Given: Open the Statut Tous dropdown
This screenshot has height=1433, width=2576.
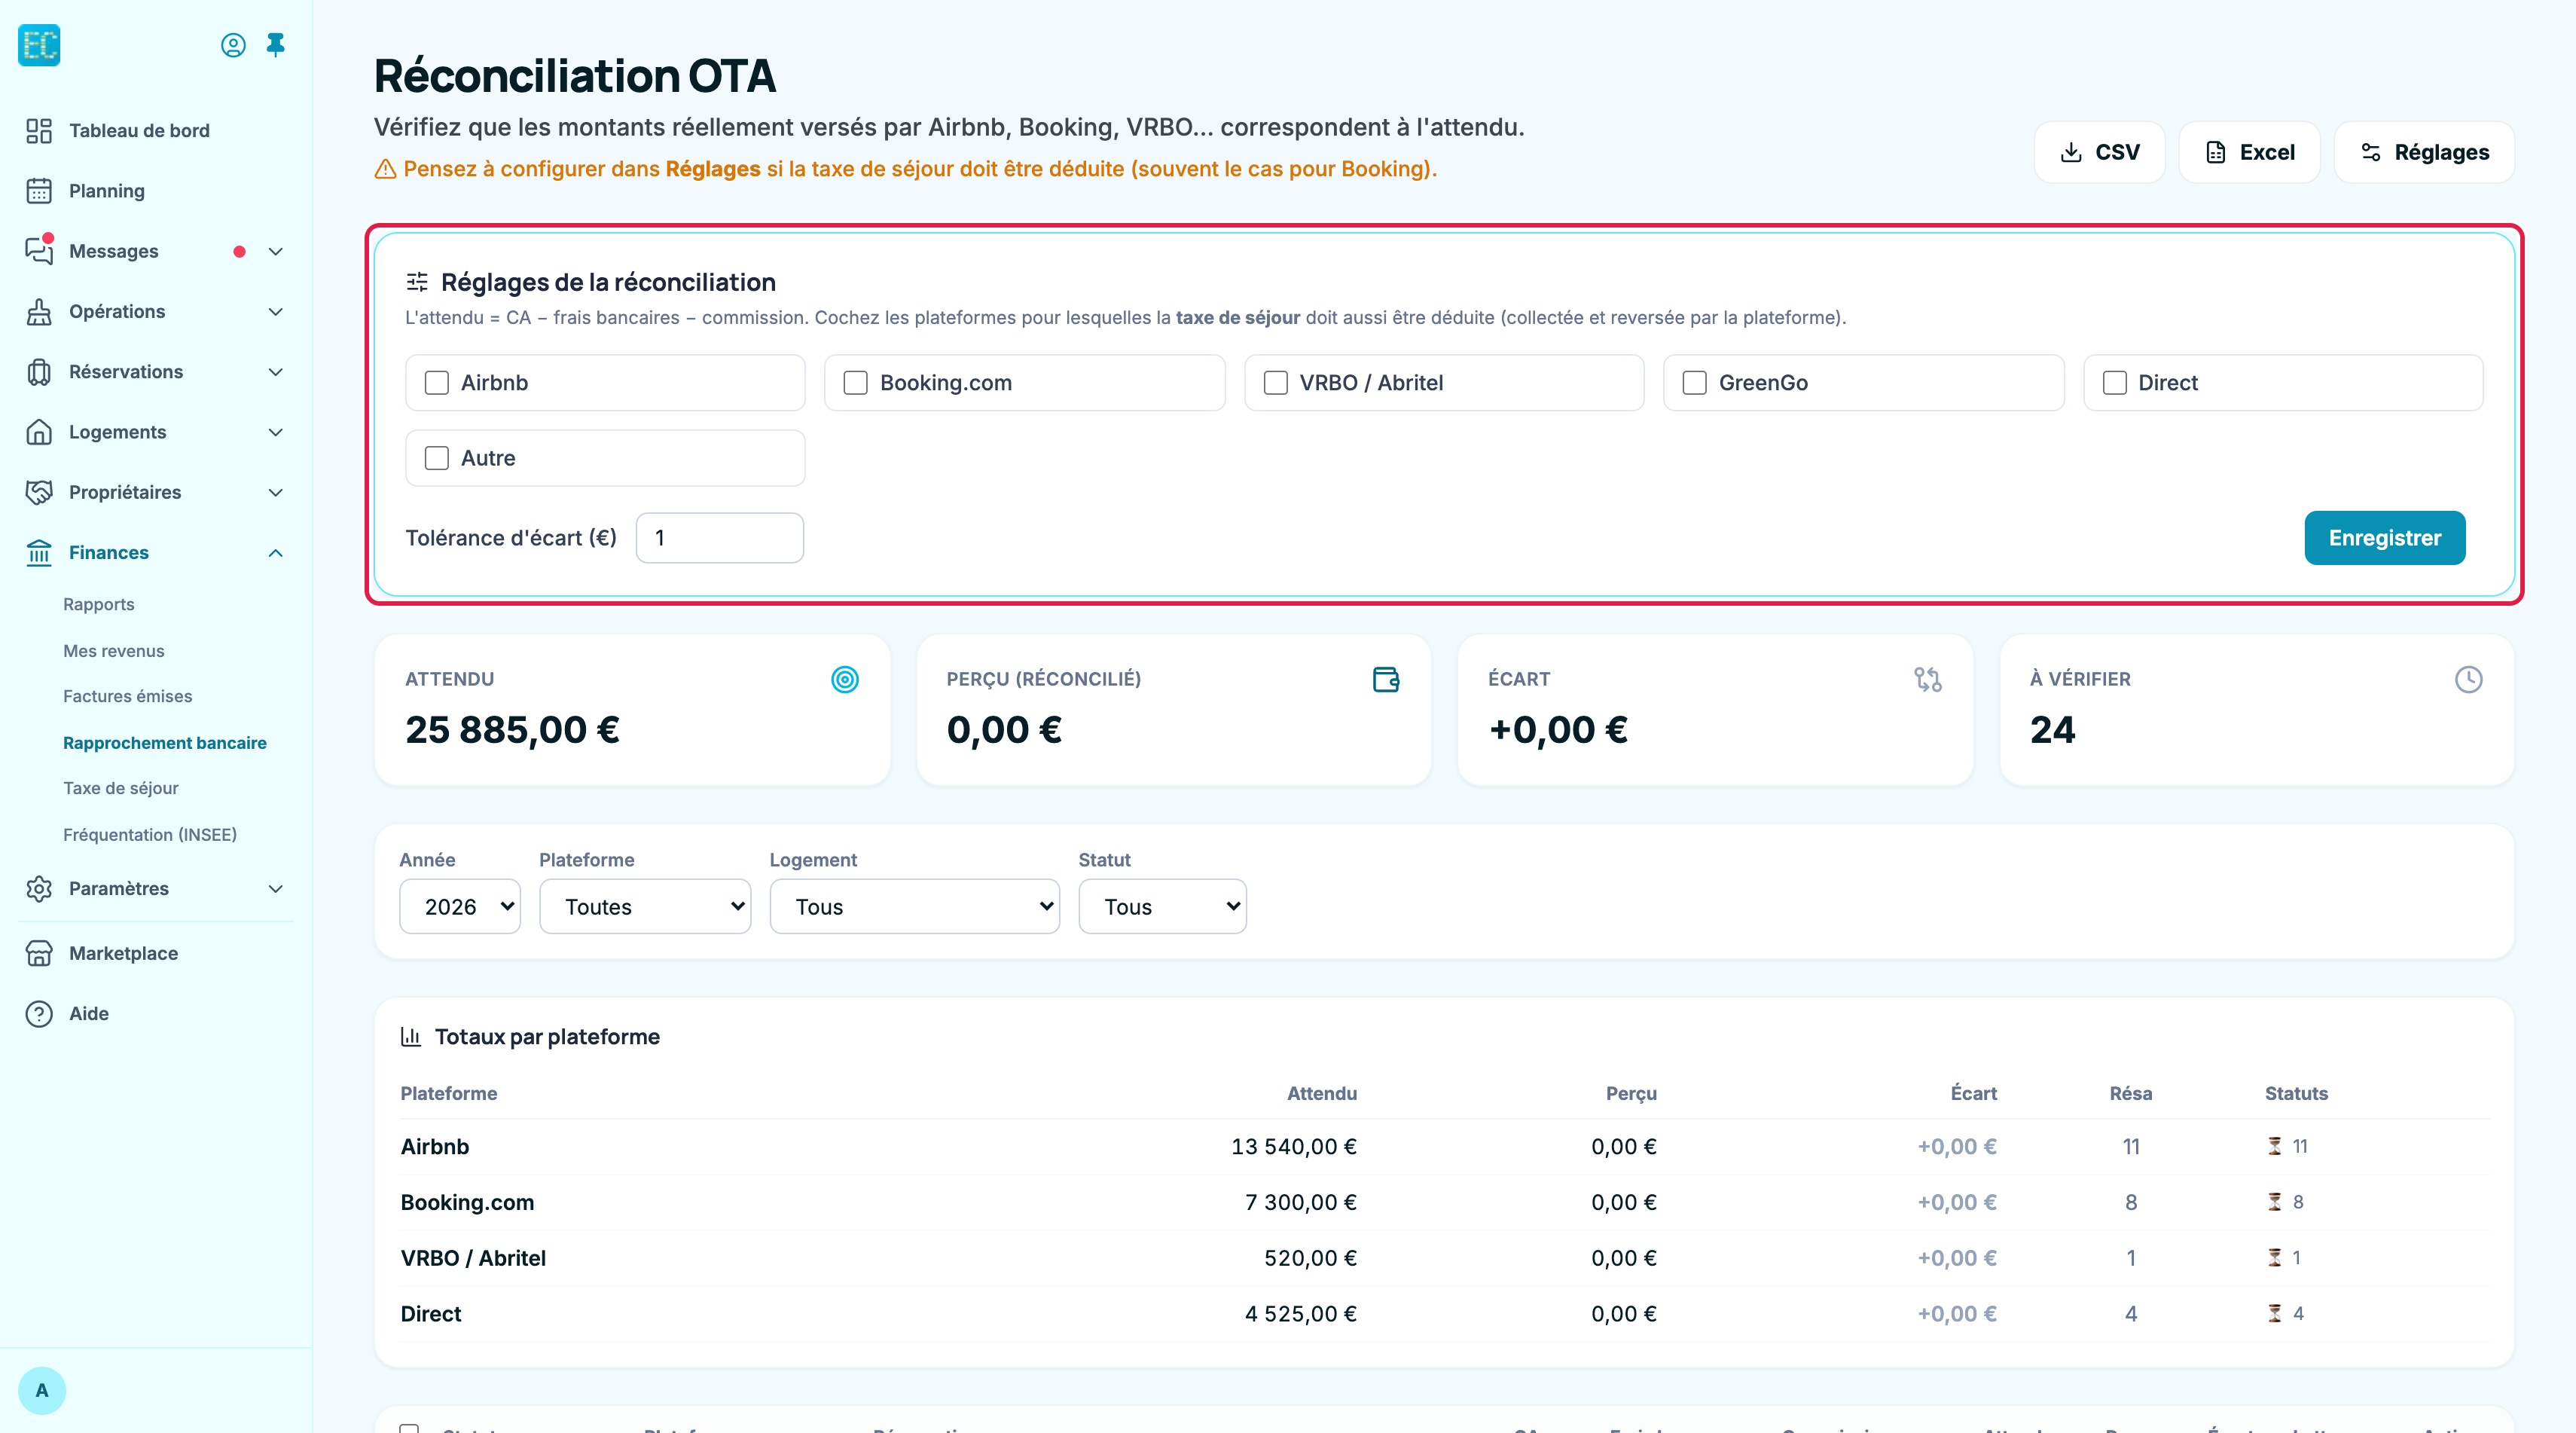Looking at the screenshot, I should pyautogui.click(x=1163, y=906).
